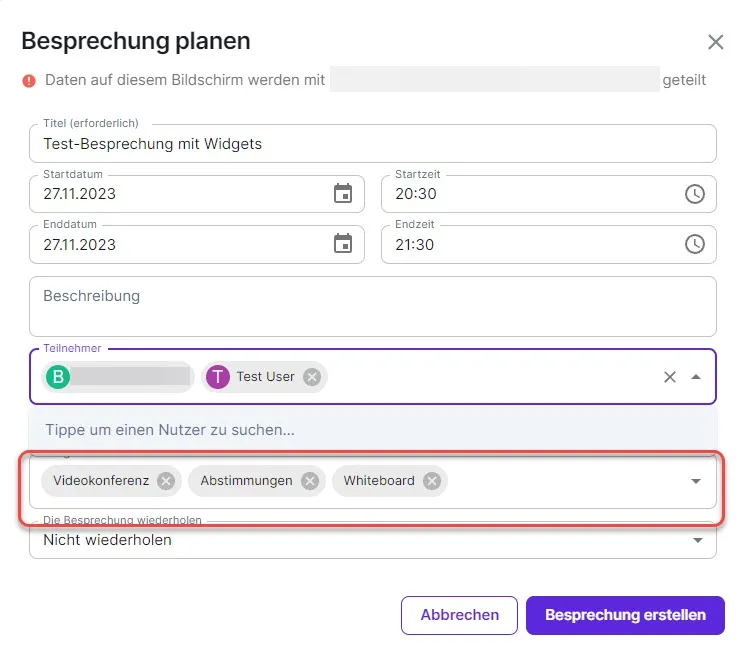Click the Whiteboard chip label

[379, 481]
